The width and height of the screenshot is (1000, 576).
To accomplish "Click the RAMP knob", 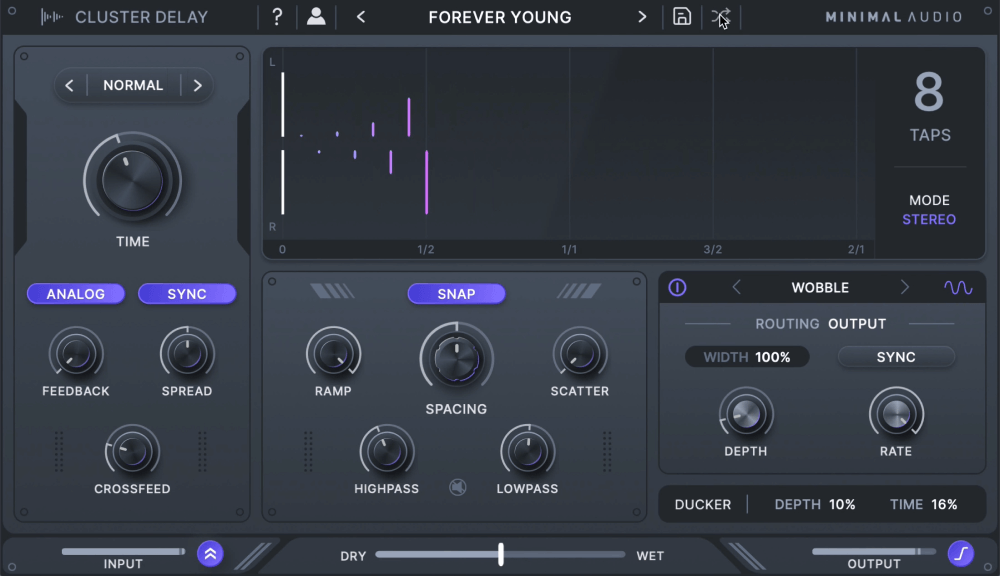I will (x=334, y=354).
